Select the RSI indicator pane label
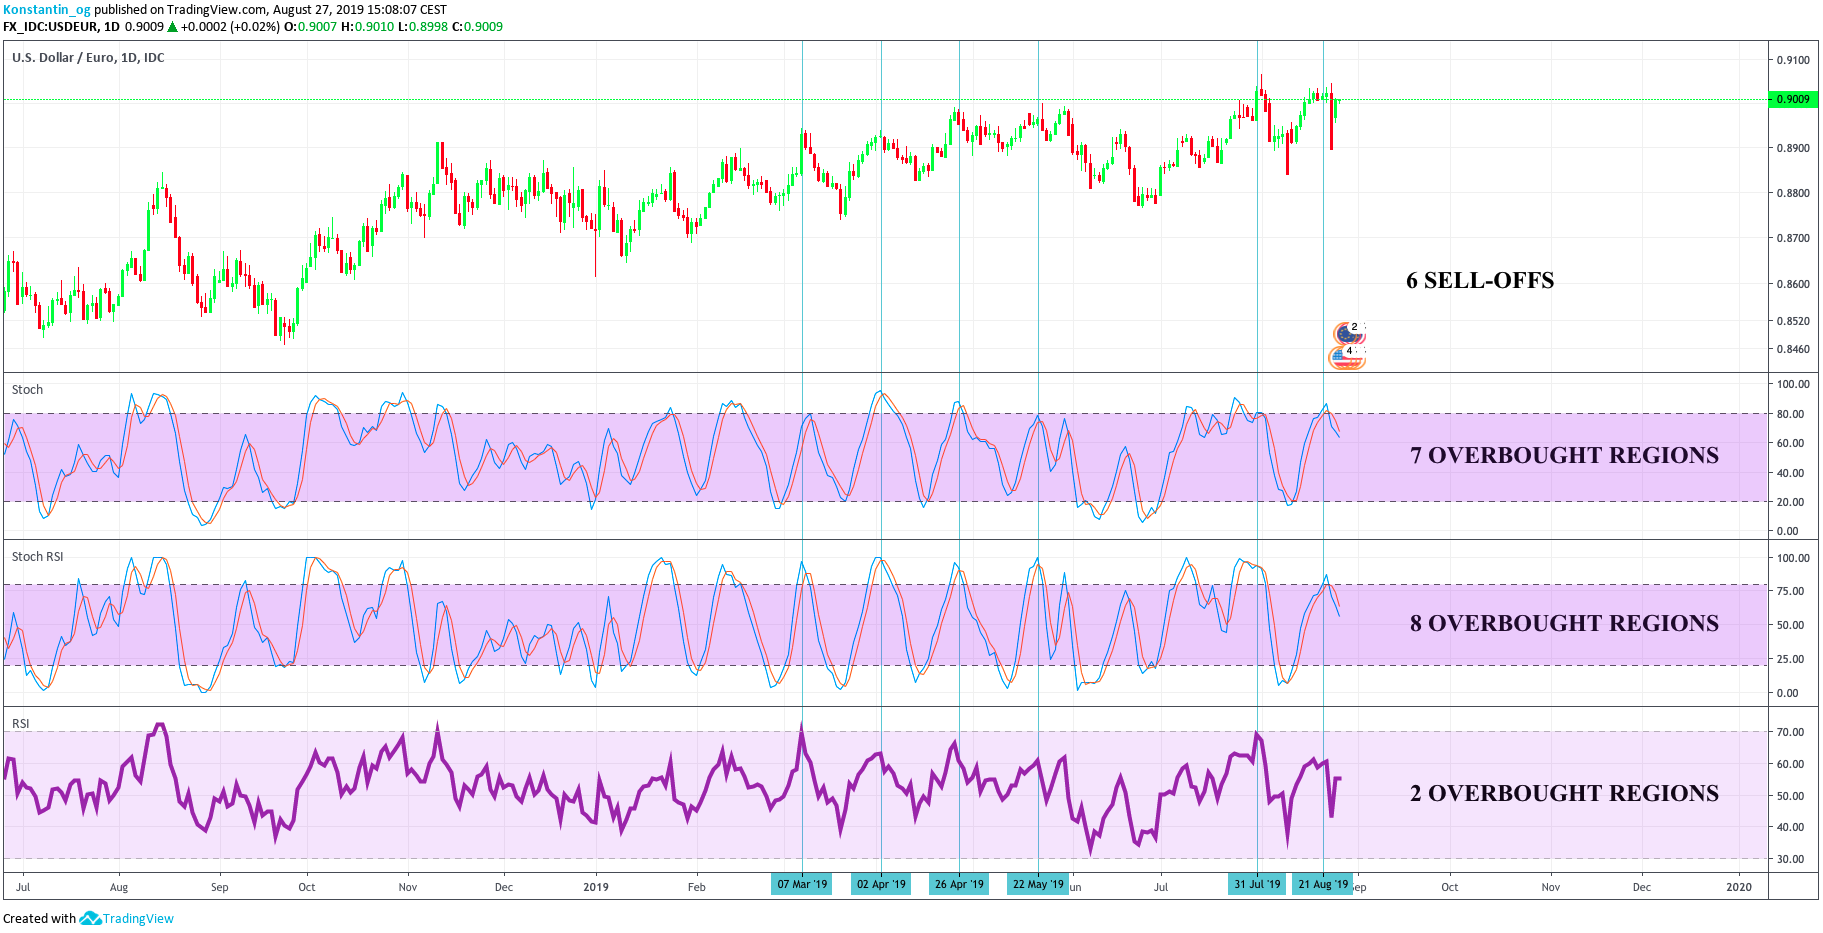The image size is (1823, 933). pos(20,723)
